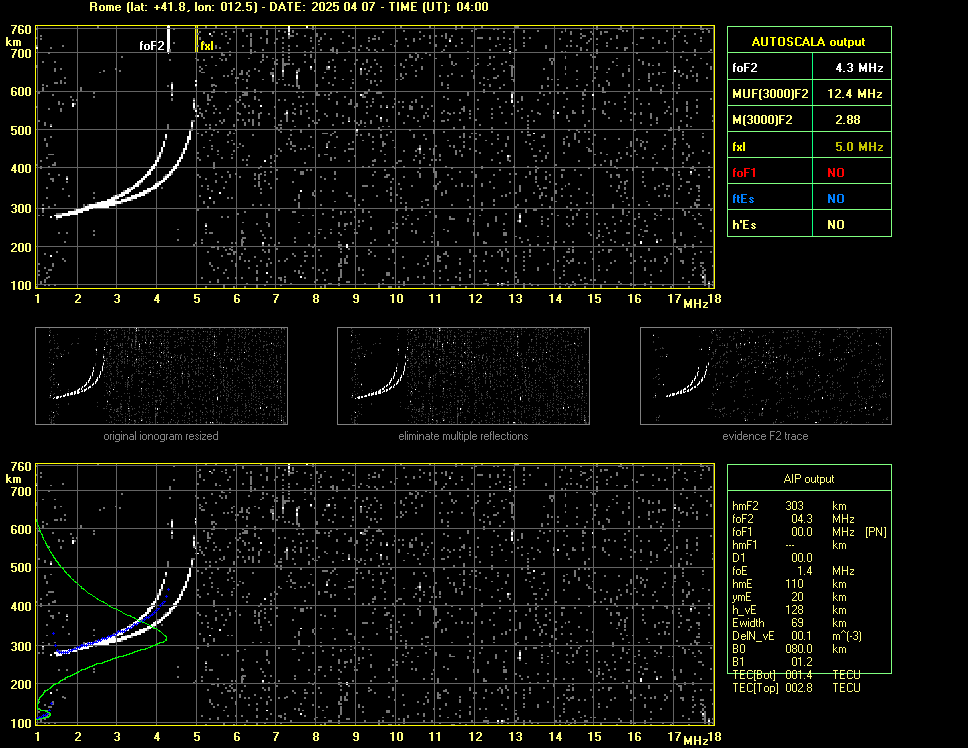This screenshot has width=968, height=748.
Task: Click the foE value 1.4
Action: coord(805,571)
